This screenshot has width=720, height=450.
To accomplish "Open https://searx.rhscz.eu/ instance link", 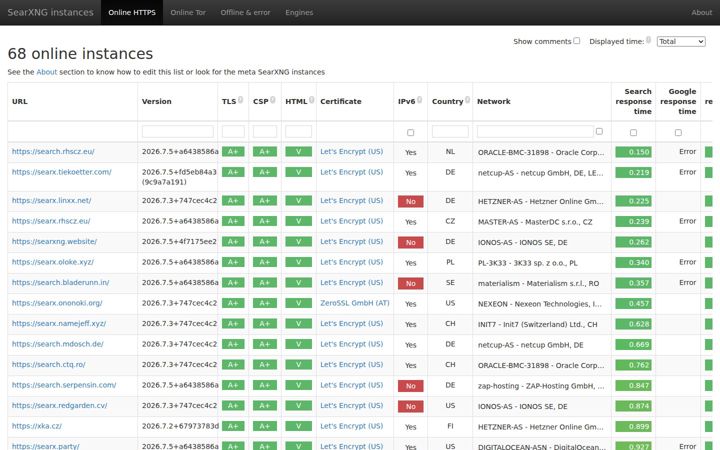I will 51,221.
